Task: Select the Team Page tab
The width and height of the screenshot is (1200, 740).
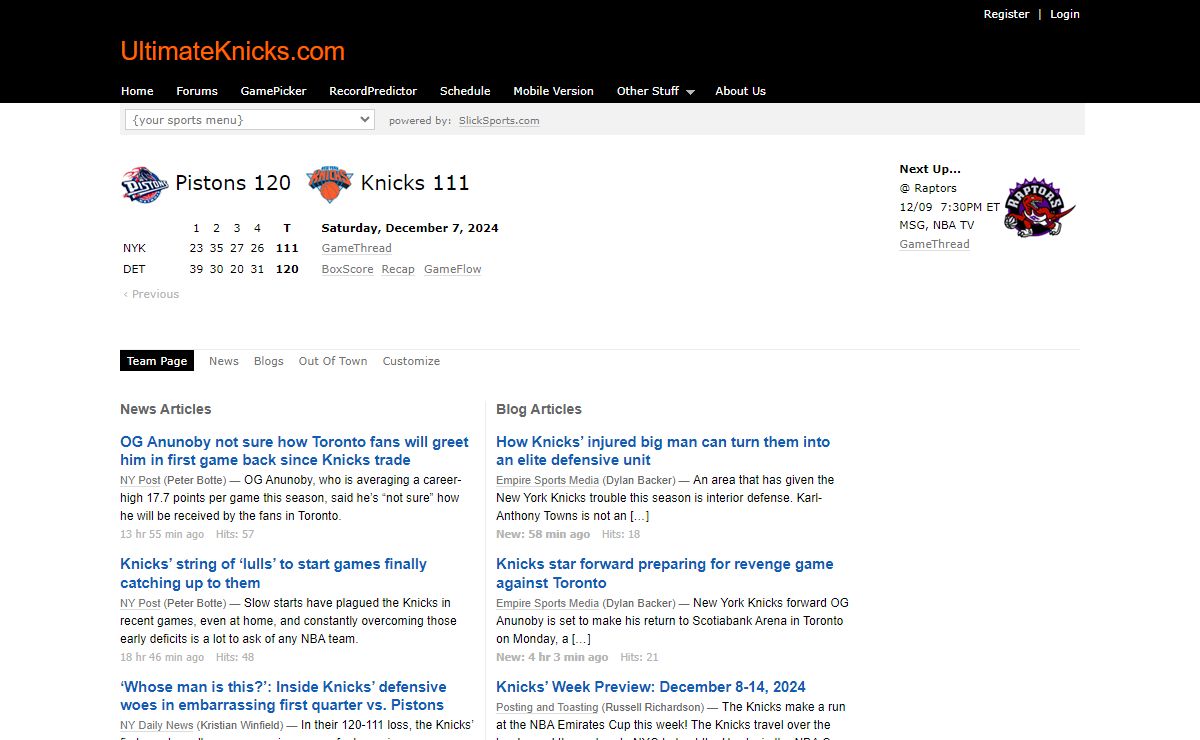Action: (157, 361)
